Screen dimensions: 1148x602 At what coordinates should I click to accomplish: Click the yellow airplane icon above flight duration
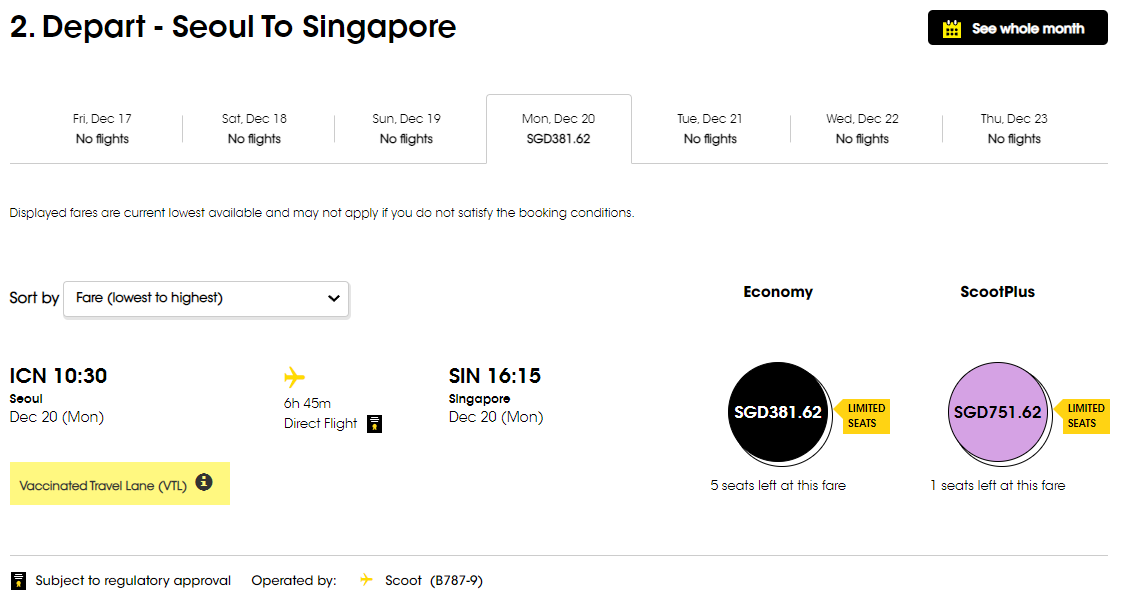pyautogui.click(x=294, y=377)
